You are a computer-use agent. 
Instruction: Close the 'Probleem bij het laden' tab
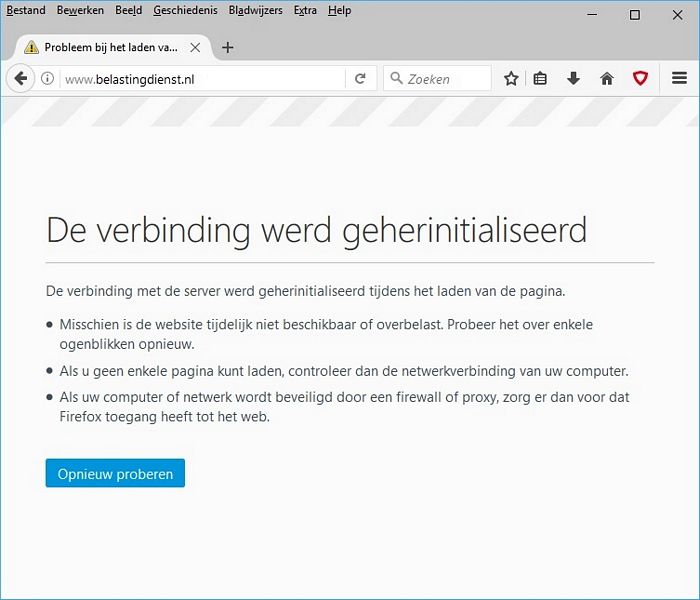pos(195,48)
